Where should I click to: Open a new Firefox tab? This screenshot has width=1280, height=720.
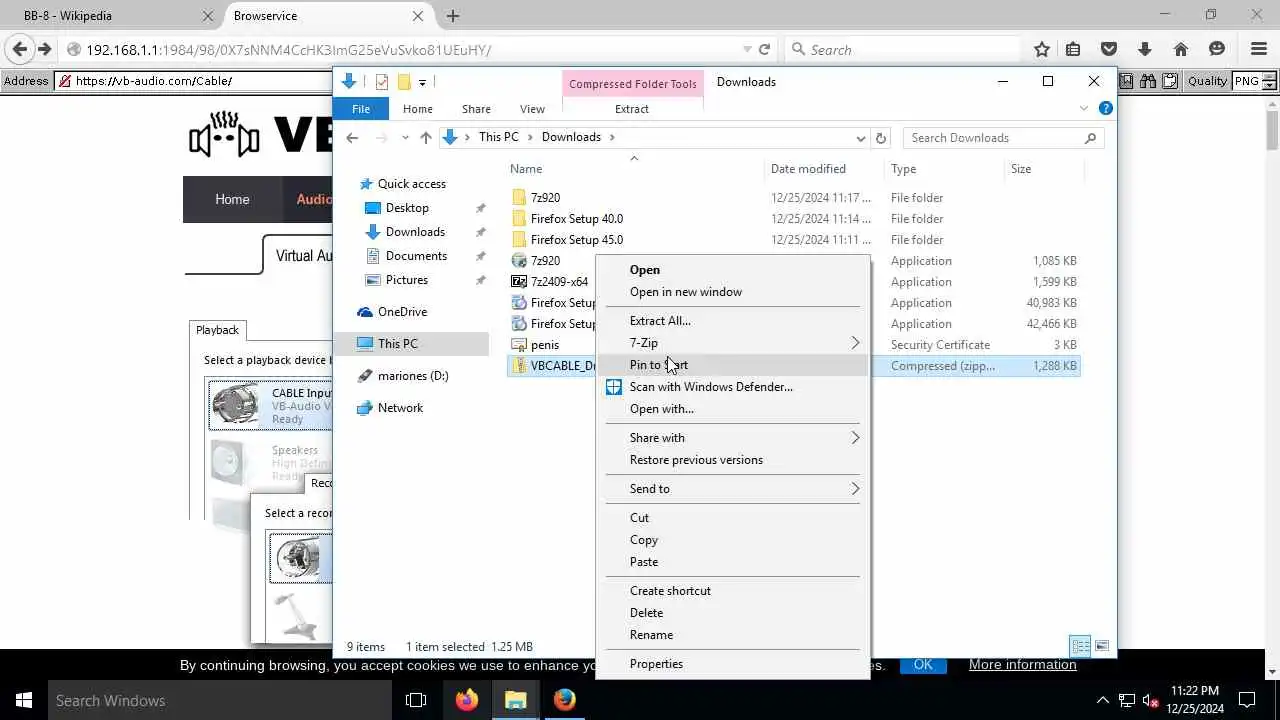[x=453, y=16]
